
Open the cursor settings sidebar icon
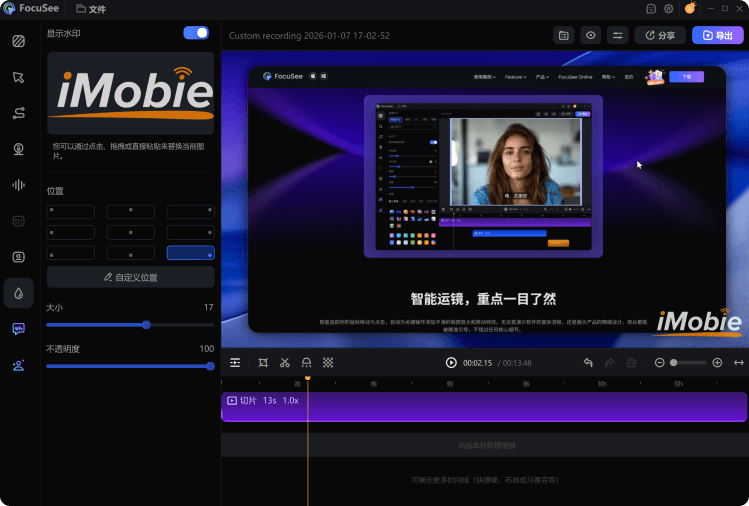click(19, 77)
